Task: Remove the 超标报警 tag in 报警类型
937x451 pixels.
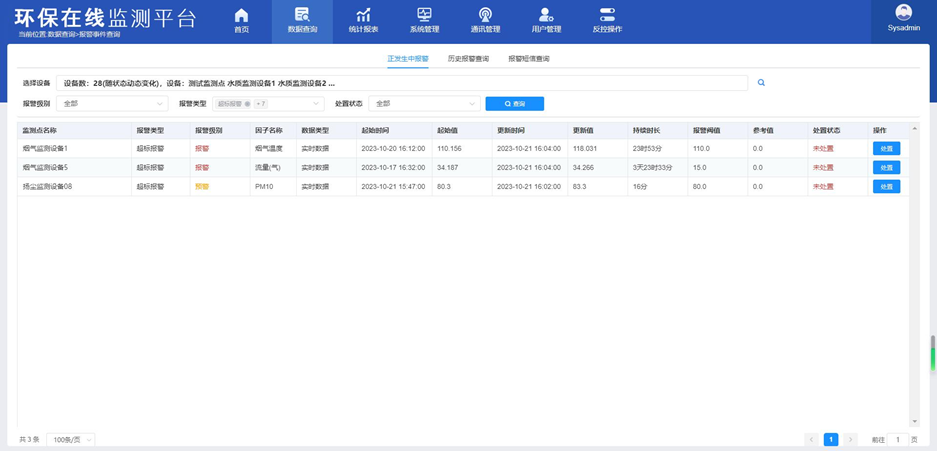Action: [x=248, y=104]
